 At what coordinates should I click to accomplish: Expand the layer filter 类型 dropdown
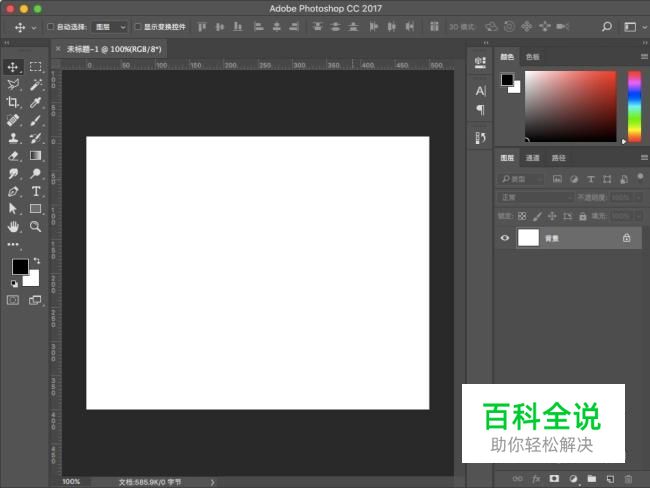522,179
